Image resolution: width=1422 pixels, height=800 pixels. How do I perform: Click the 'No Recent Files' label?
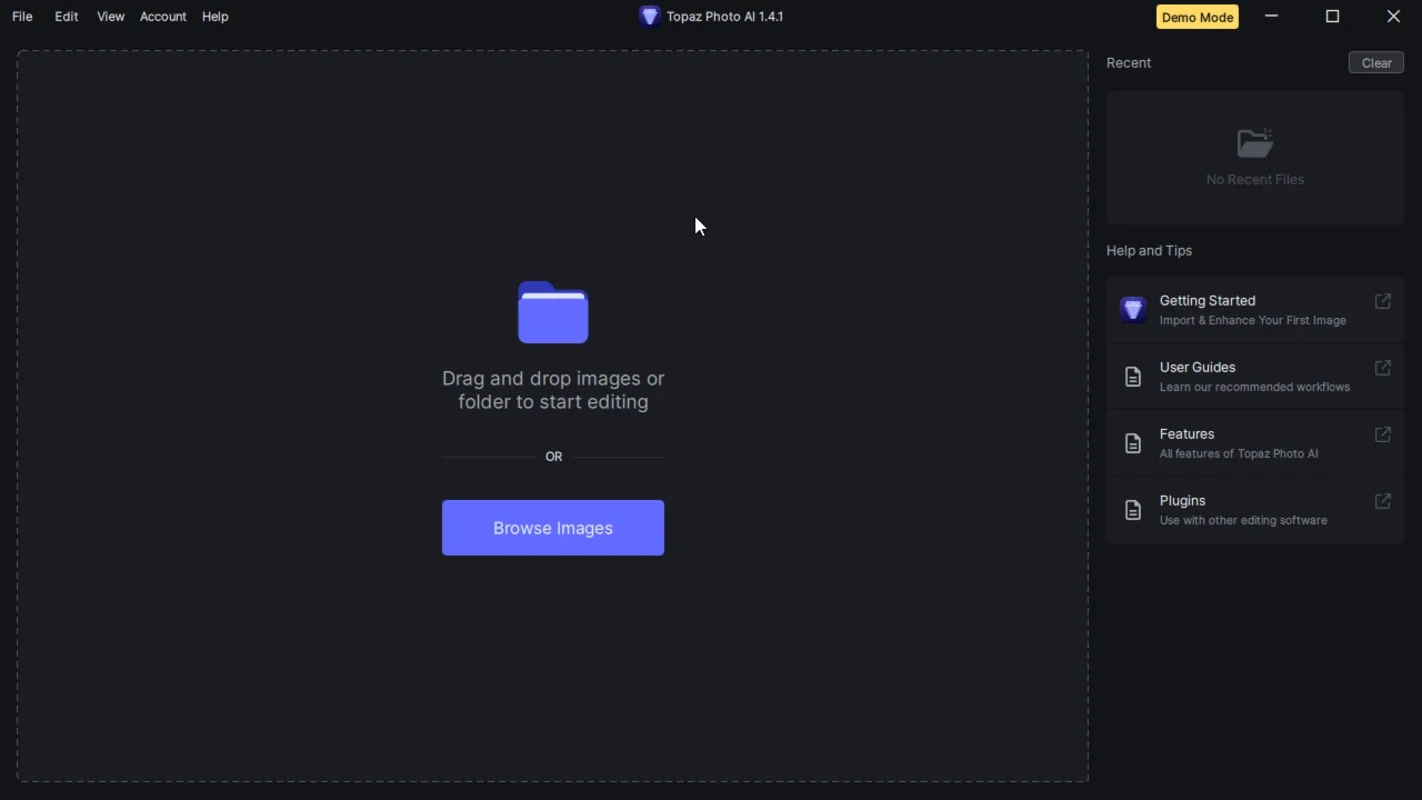pyautogui.click(x=1255, y=180)
